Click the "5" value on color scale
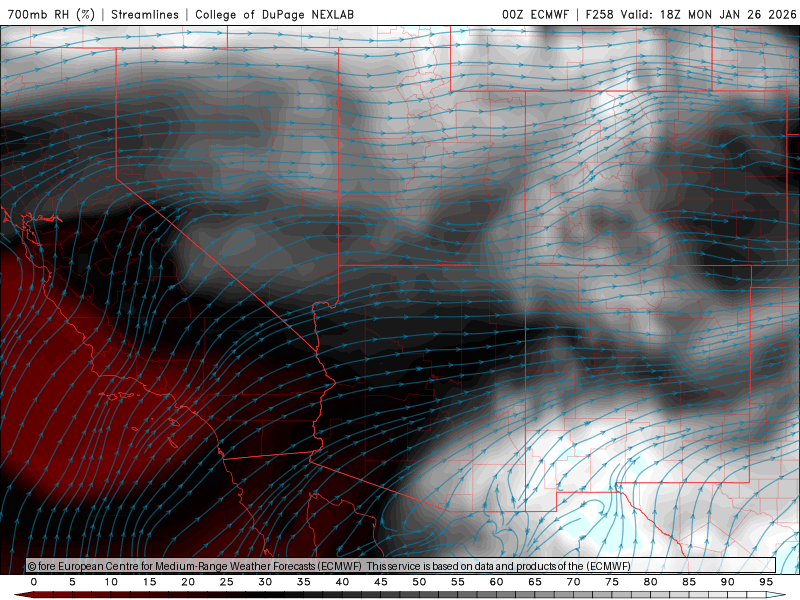800x600 pixels. click(72, 582)
